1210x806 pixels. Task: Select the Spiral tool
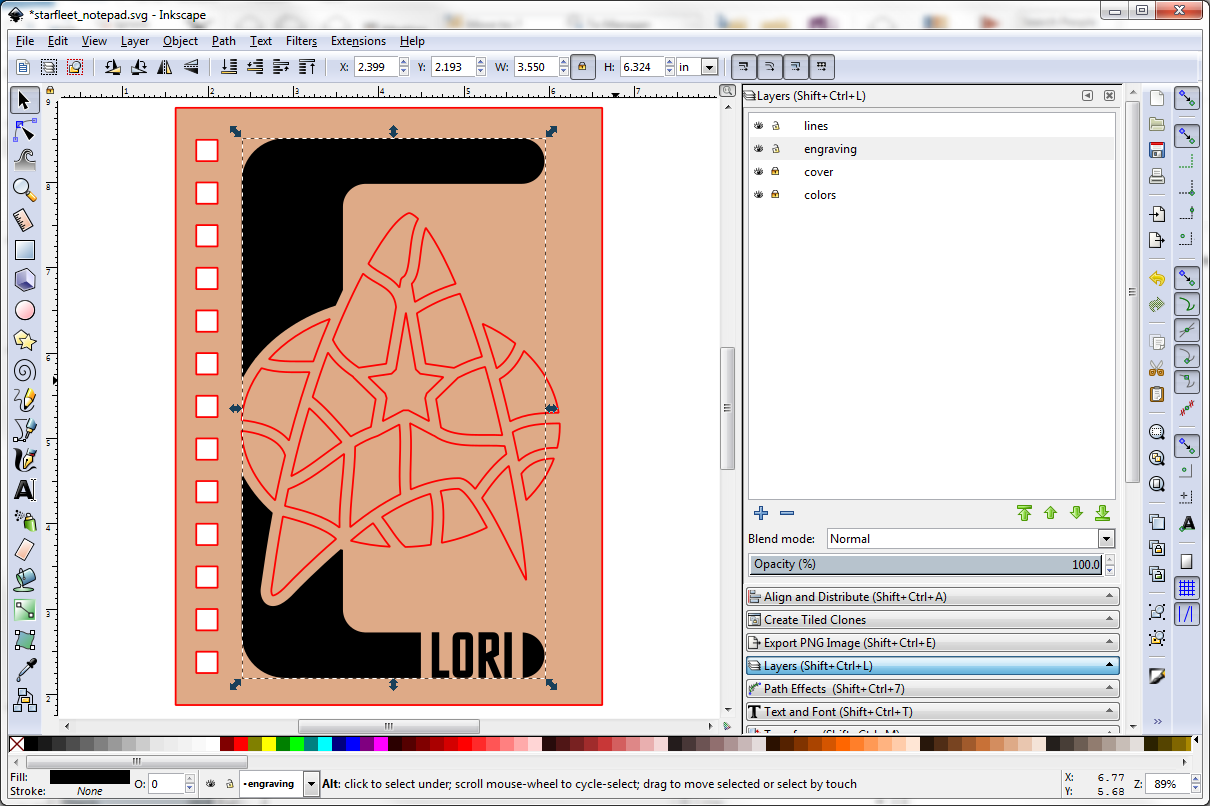[x=25, y=370]
